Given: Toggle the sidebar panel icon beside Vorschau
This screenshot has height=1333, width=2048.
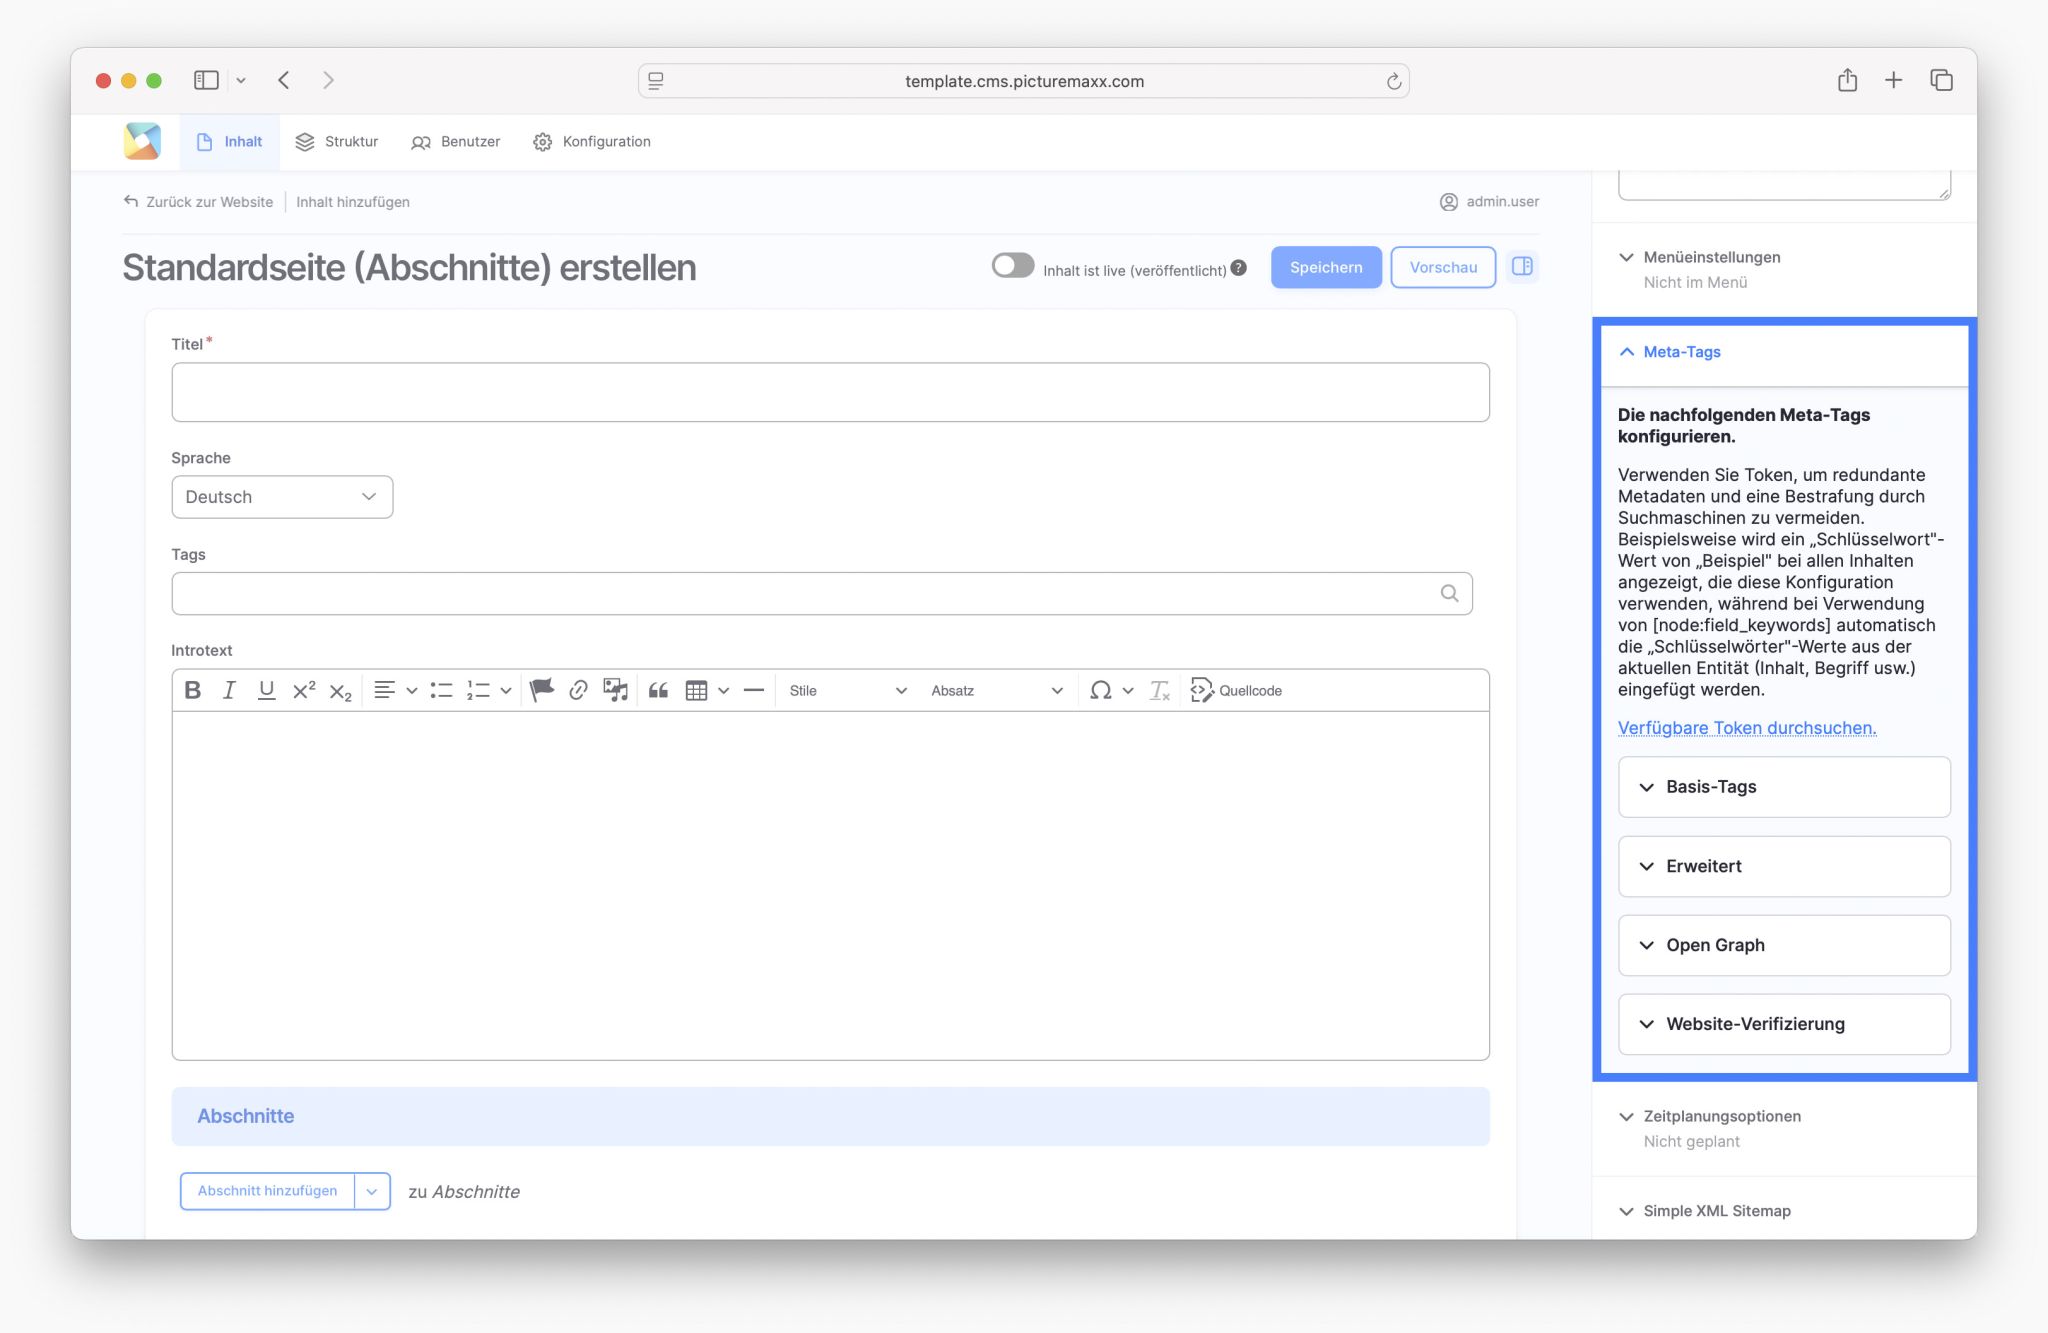Looking at the screenshot, I should (x=1522, y=266).
